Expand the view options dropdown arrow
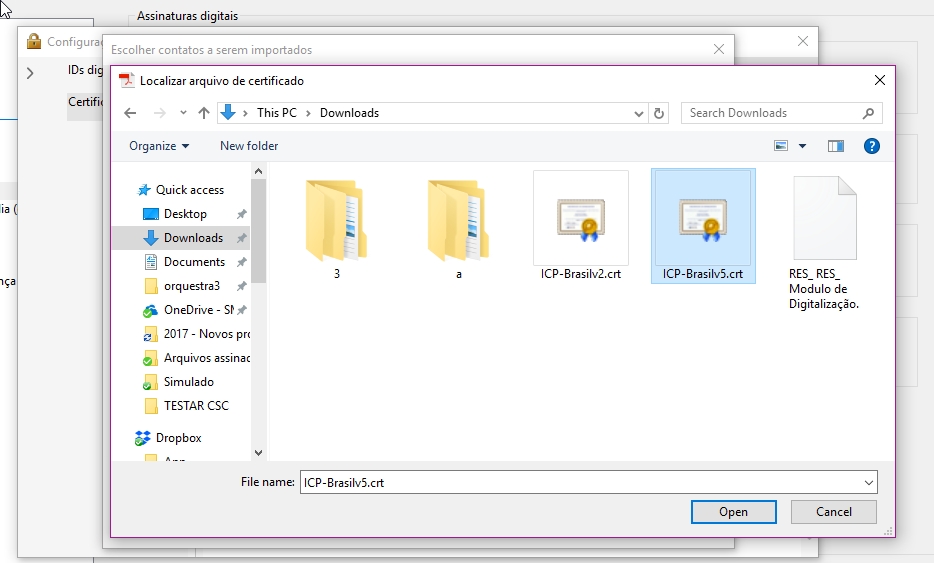This screenshot has width=934, height=563. (802, 146)
